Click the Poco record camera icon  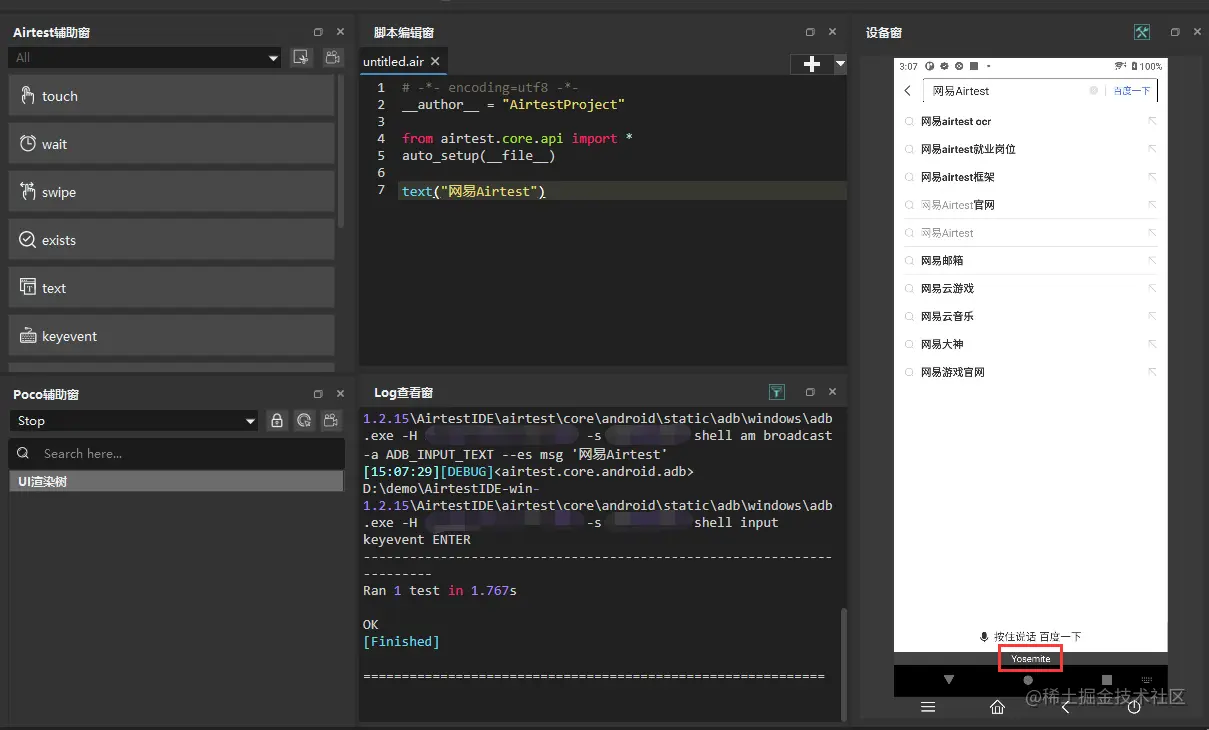[x=331, y=421]
